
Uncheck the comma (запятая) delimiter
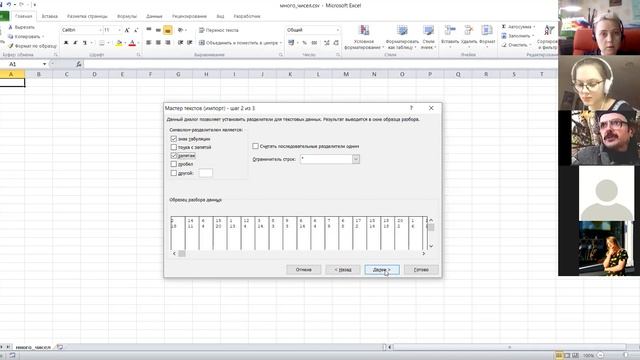(173, 156)
